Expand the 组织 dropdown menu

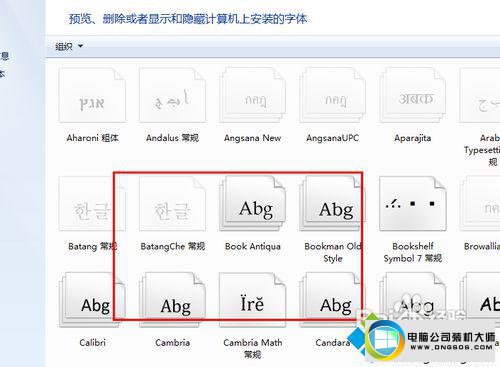(69, 46)
